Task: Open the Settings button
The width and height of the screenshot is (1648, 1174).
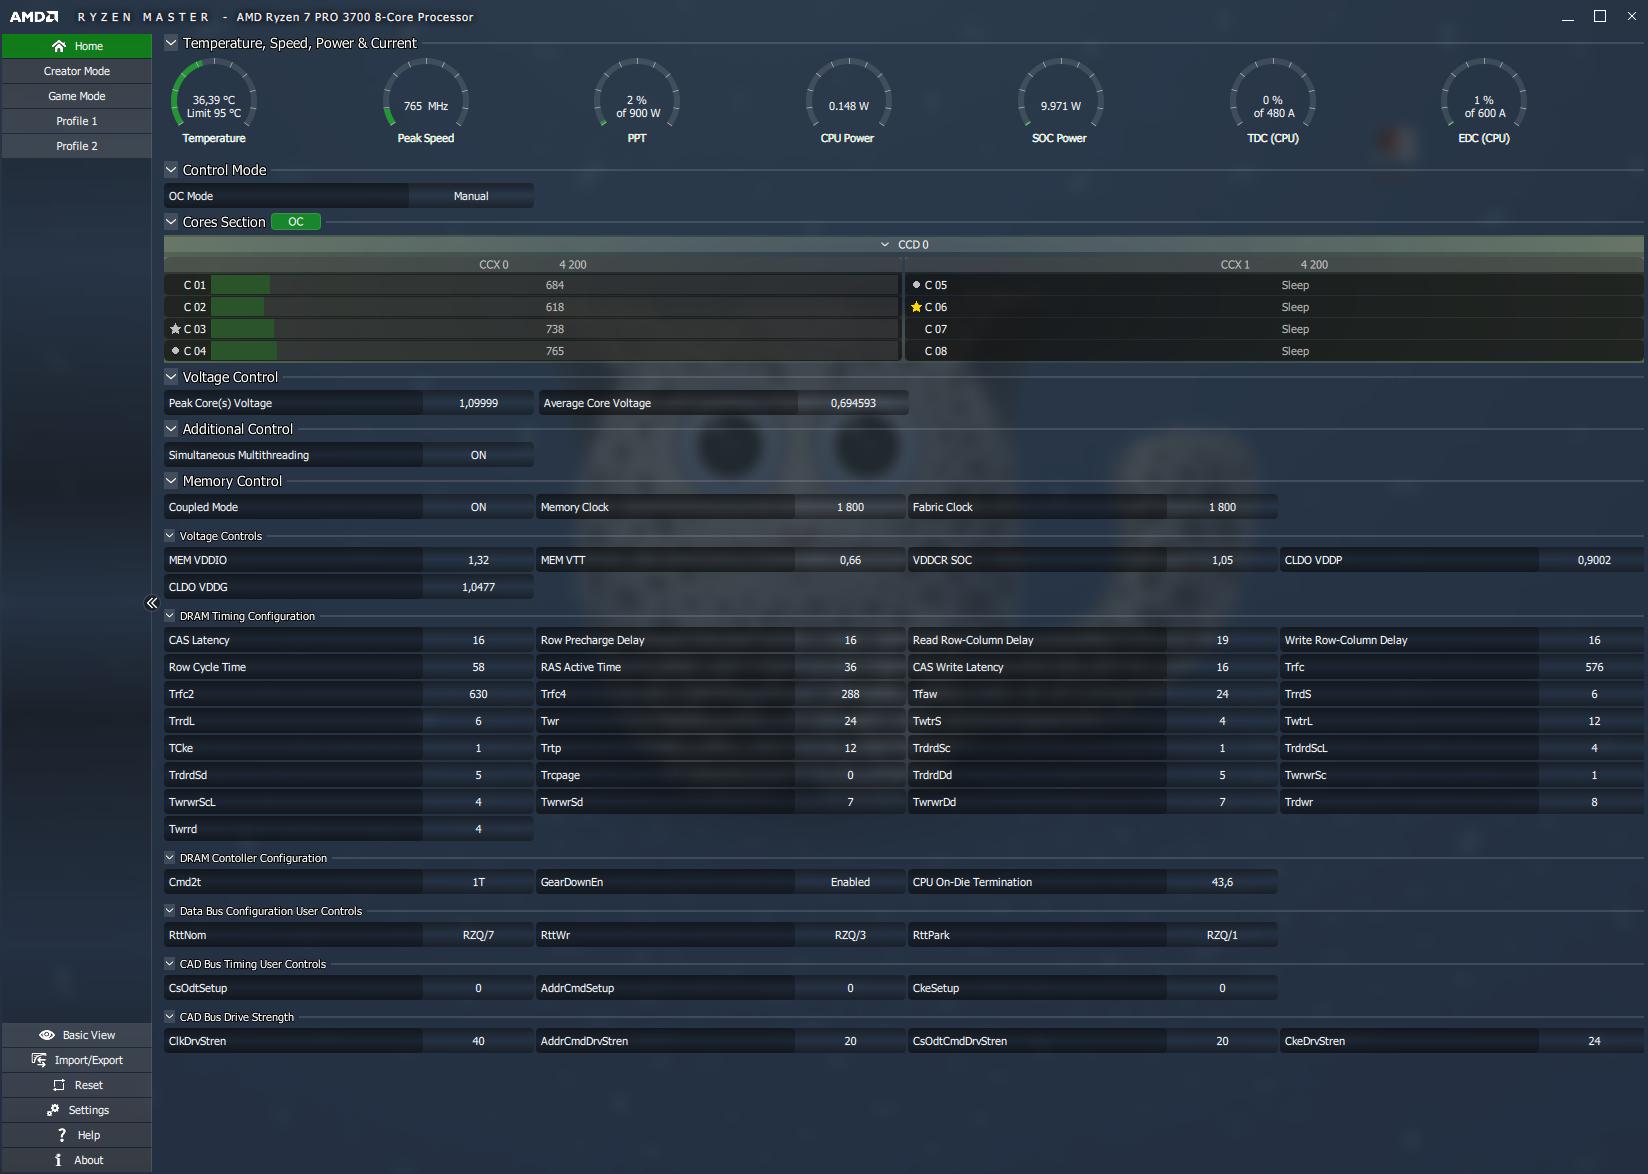Action: pos(77,1110)
